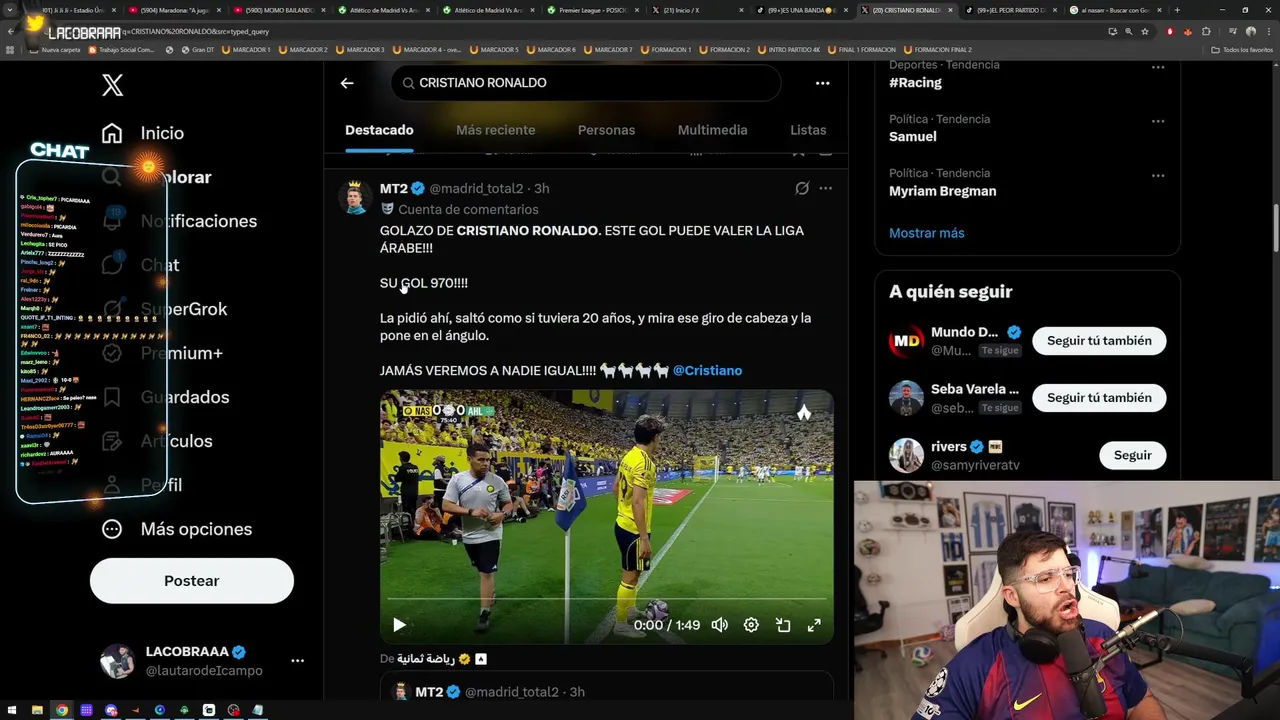Toggle video picture-in-picture icon
Viewport: 1280px width, 720px height.
click(783, 625)
